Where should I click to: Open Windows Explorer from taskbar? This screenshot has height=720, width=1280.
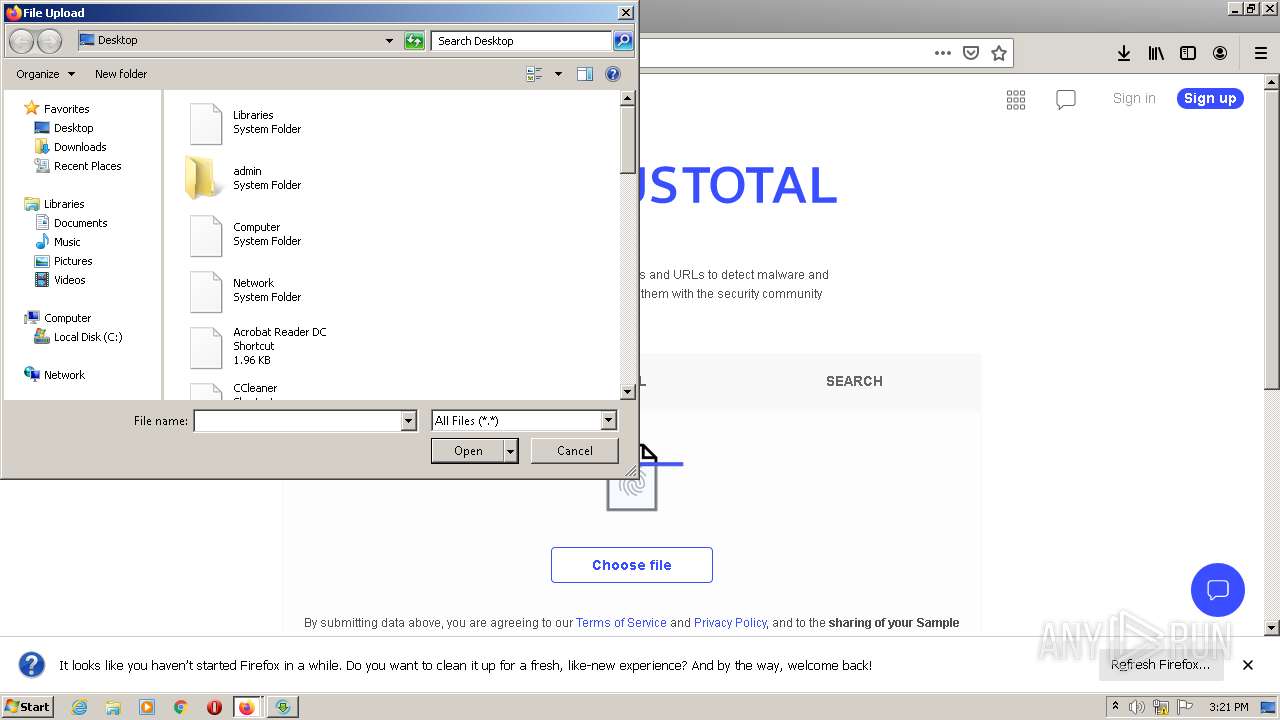pos(113,707)
